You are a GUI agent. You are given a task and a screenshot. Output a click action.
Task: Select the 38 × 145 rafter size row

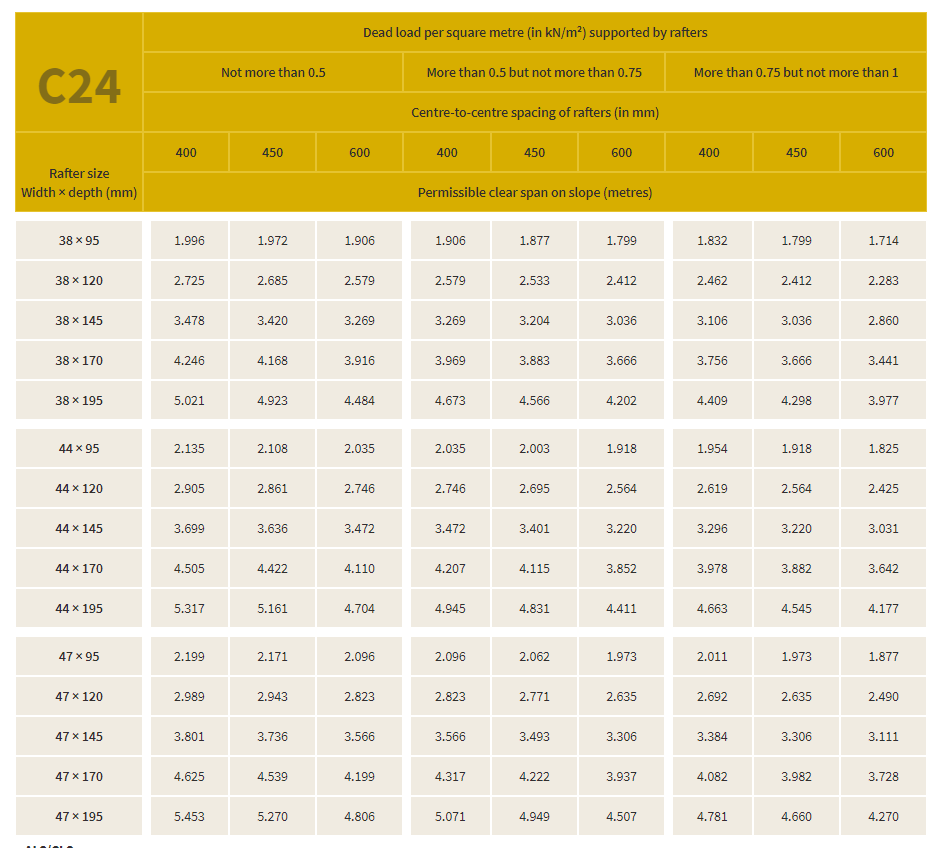point(79,320)
